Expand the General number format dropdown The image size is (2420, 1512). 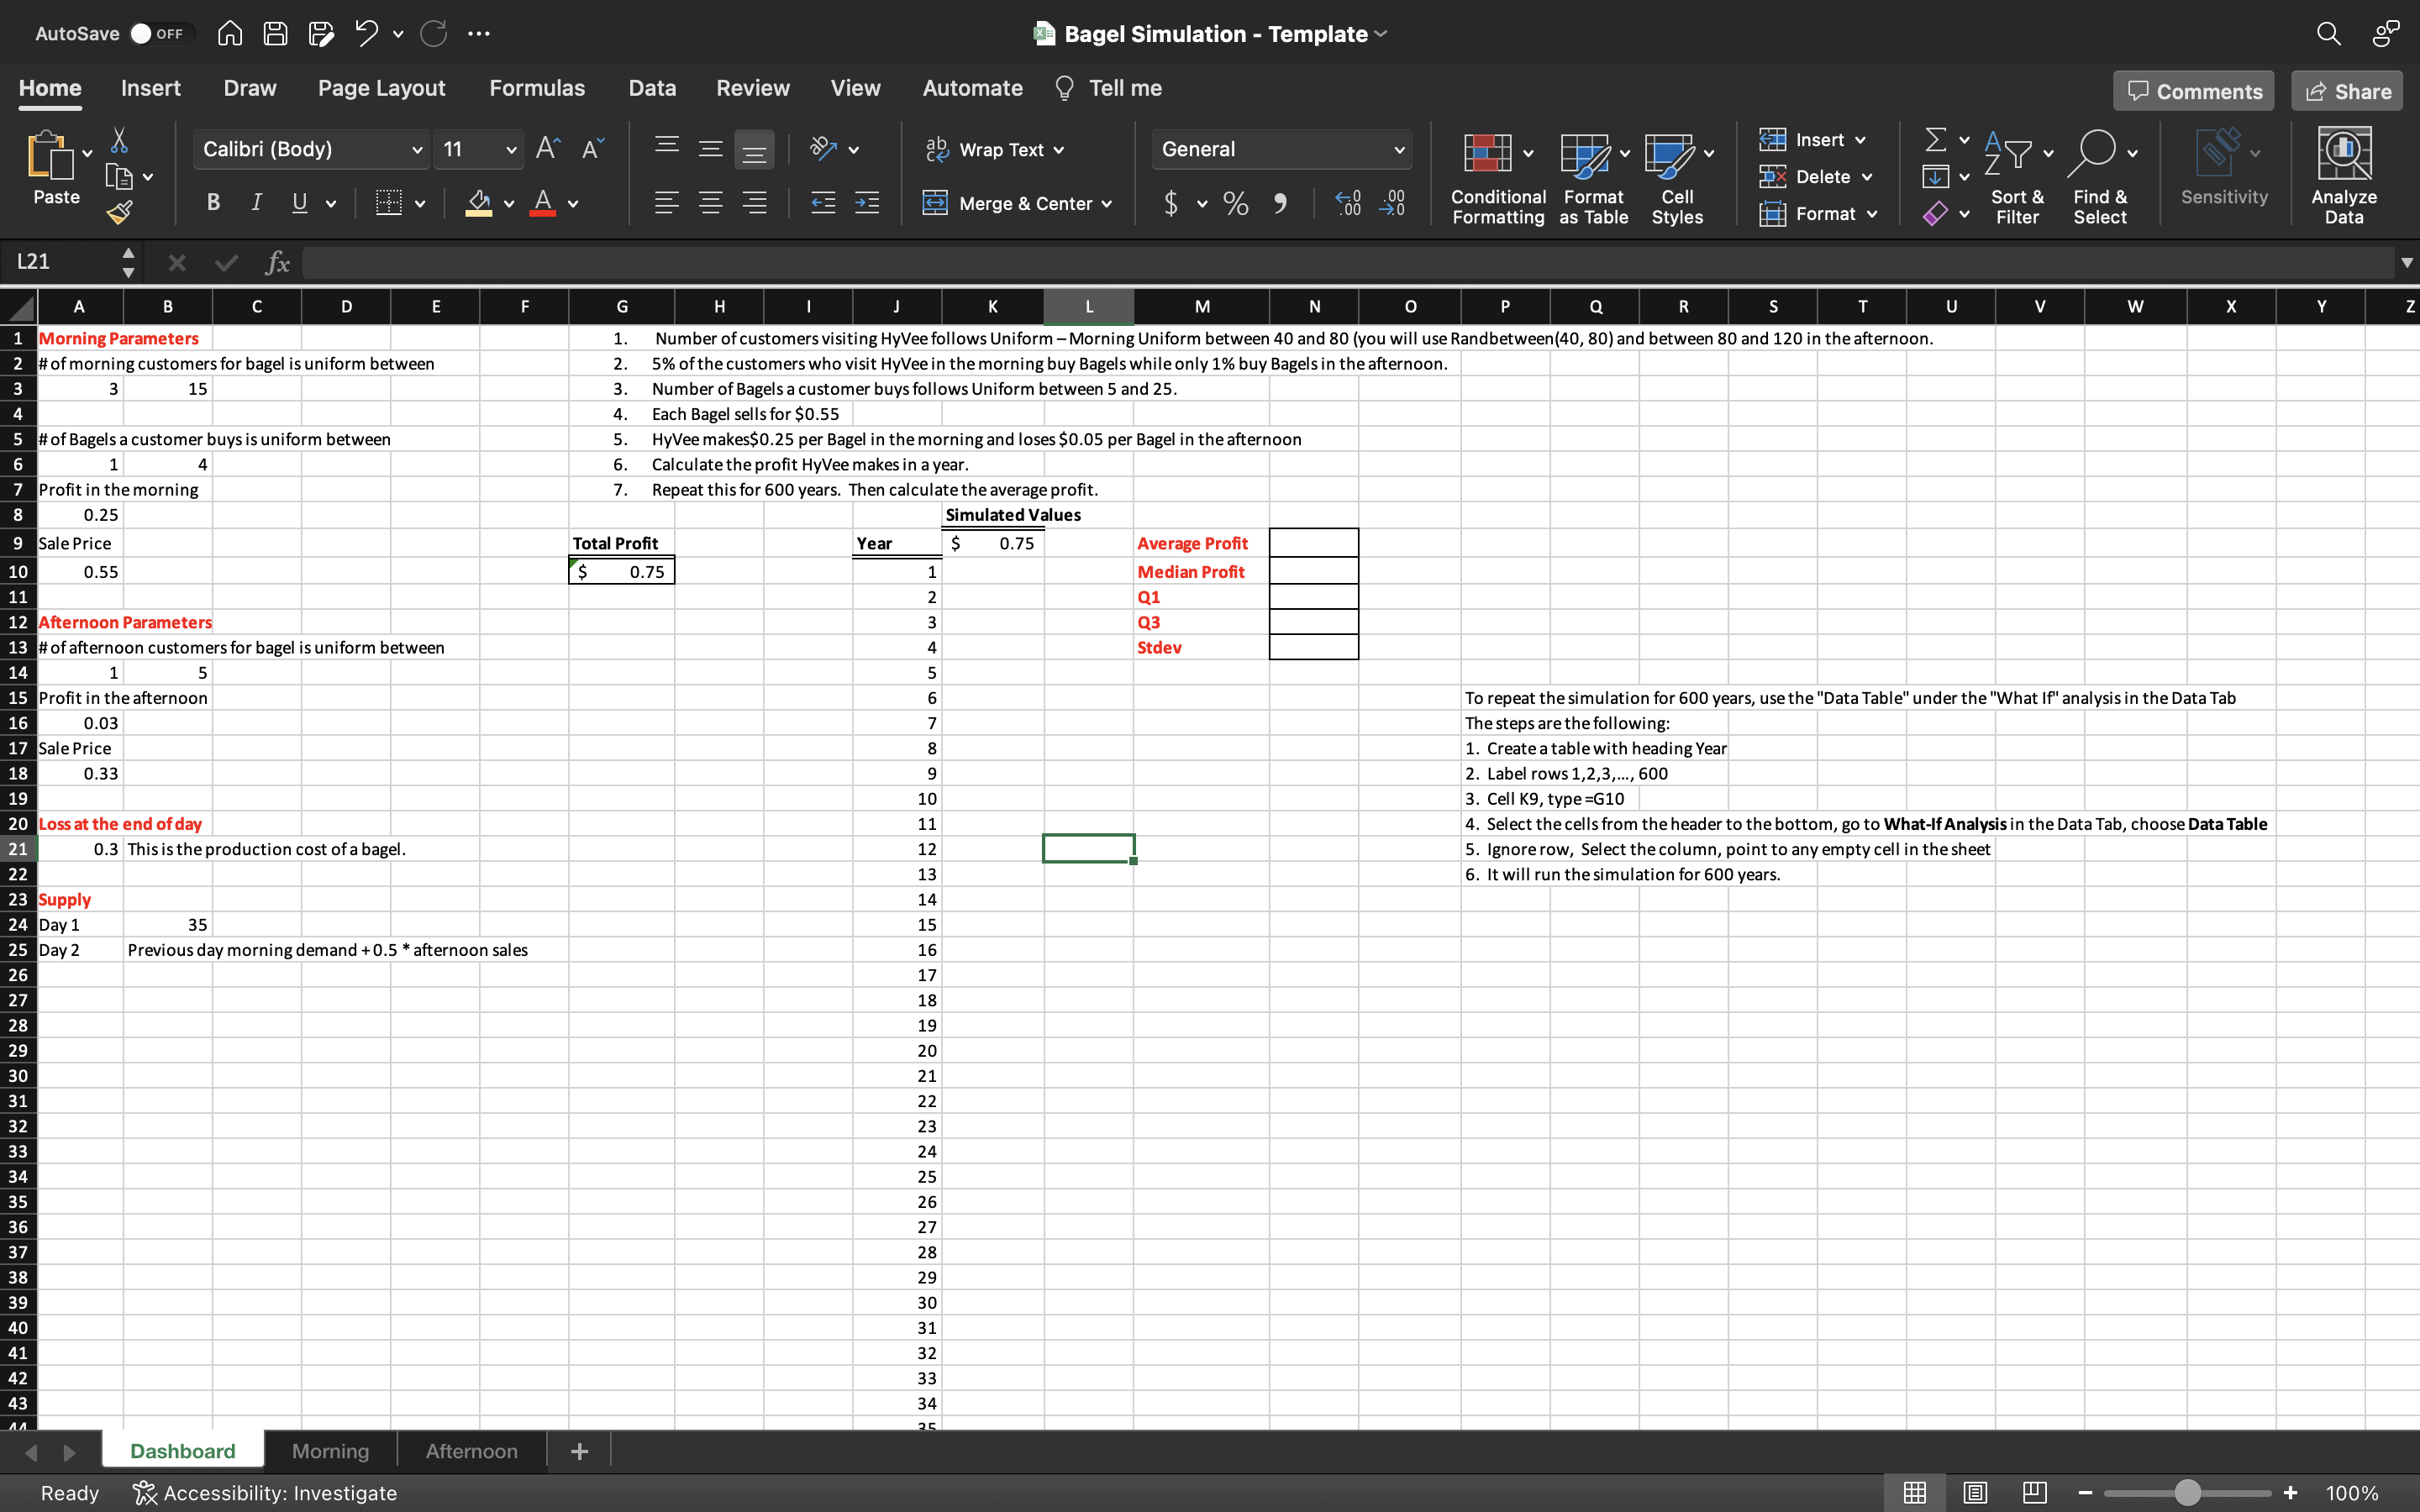coord(1399,150)
